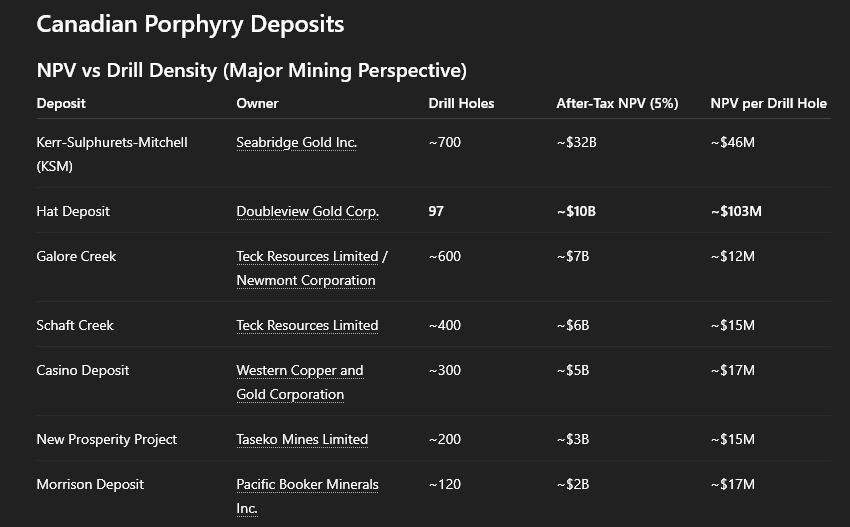Screen dimensions: 850x527
Task: Click the After-Tax NPV (5%) header
Action: (x=617, y=104)
